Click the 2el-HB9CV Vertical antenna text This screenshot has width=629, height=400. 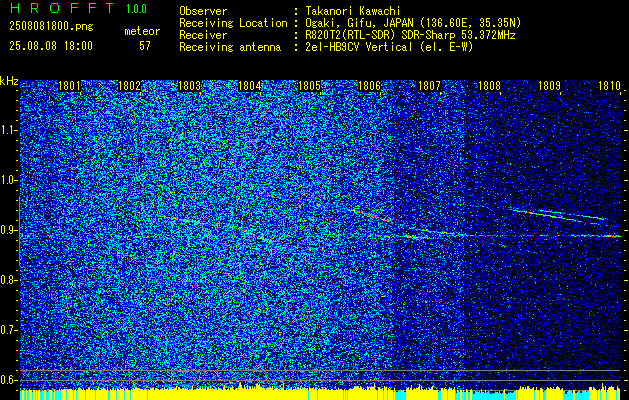pos(388,47)
